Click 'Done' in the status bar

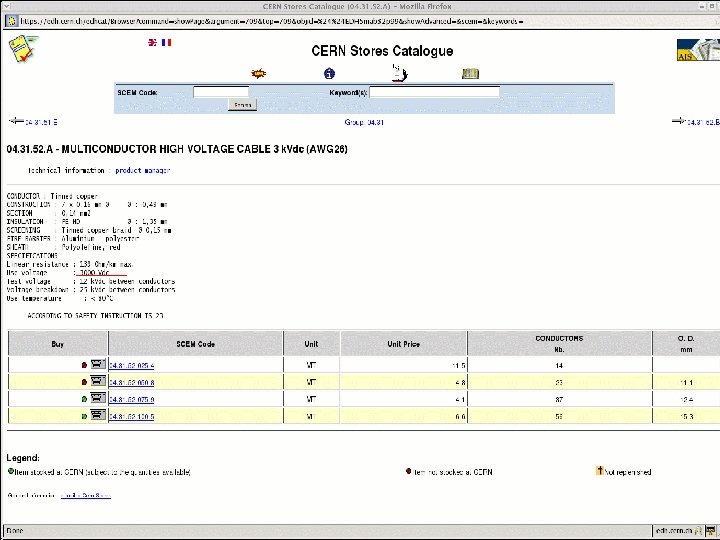pos(15,531)
